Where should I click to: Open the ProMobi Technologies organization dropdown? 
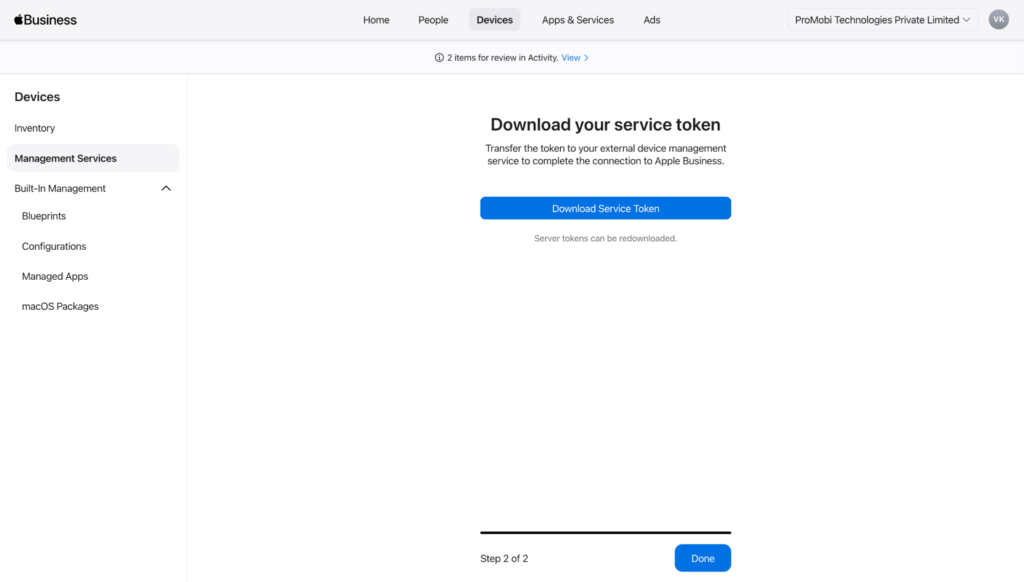[x=882, y=20]
